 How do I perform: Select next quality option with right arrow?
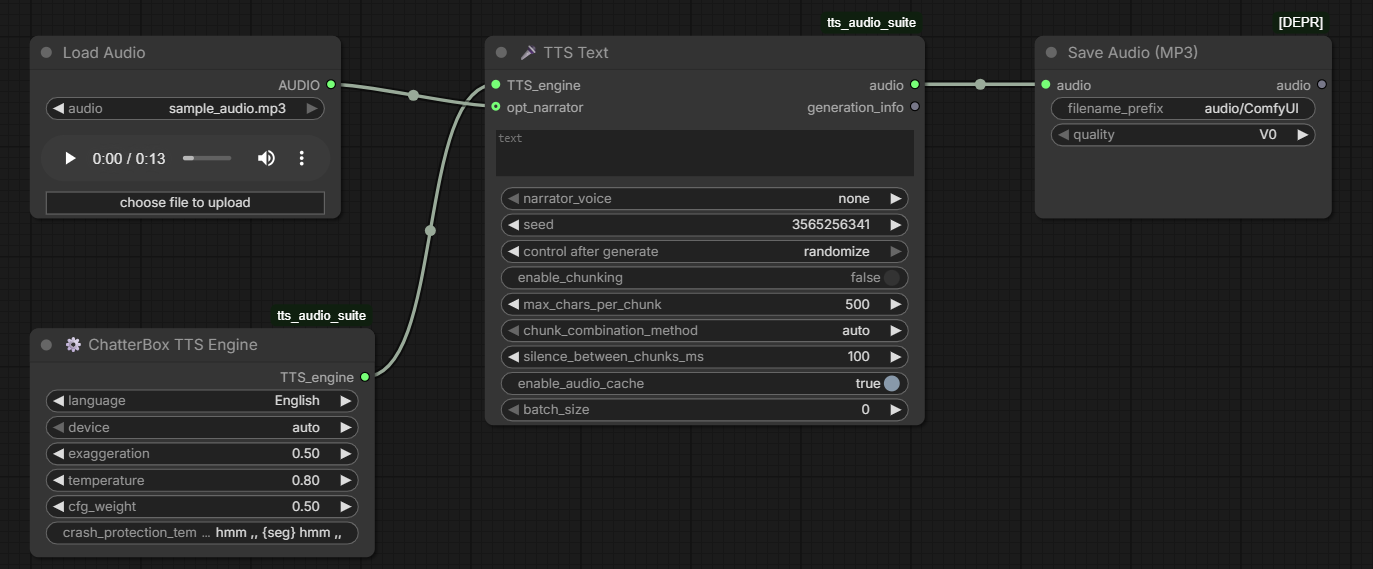pos(1303,135)
